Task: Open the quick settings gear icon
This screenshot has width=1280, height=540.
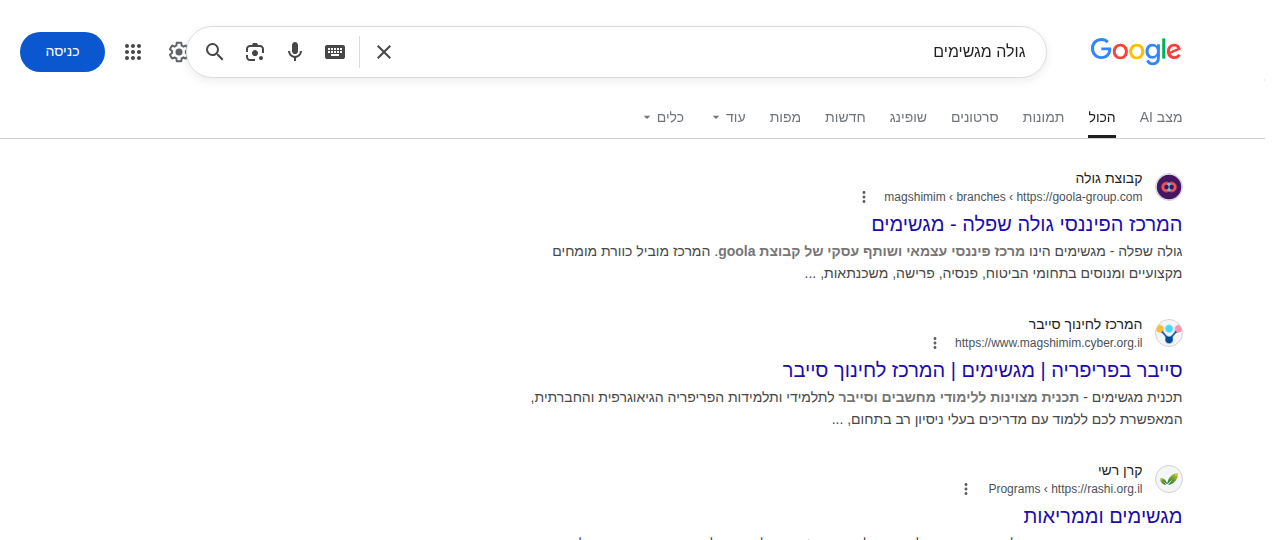Action: [x=178, y=52]
